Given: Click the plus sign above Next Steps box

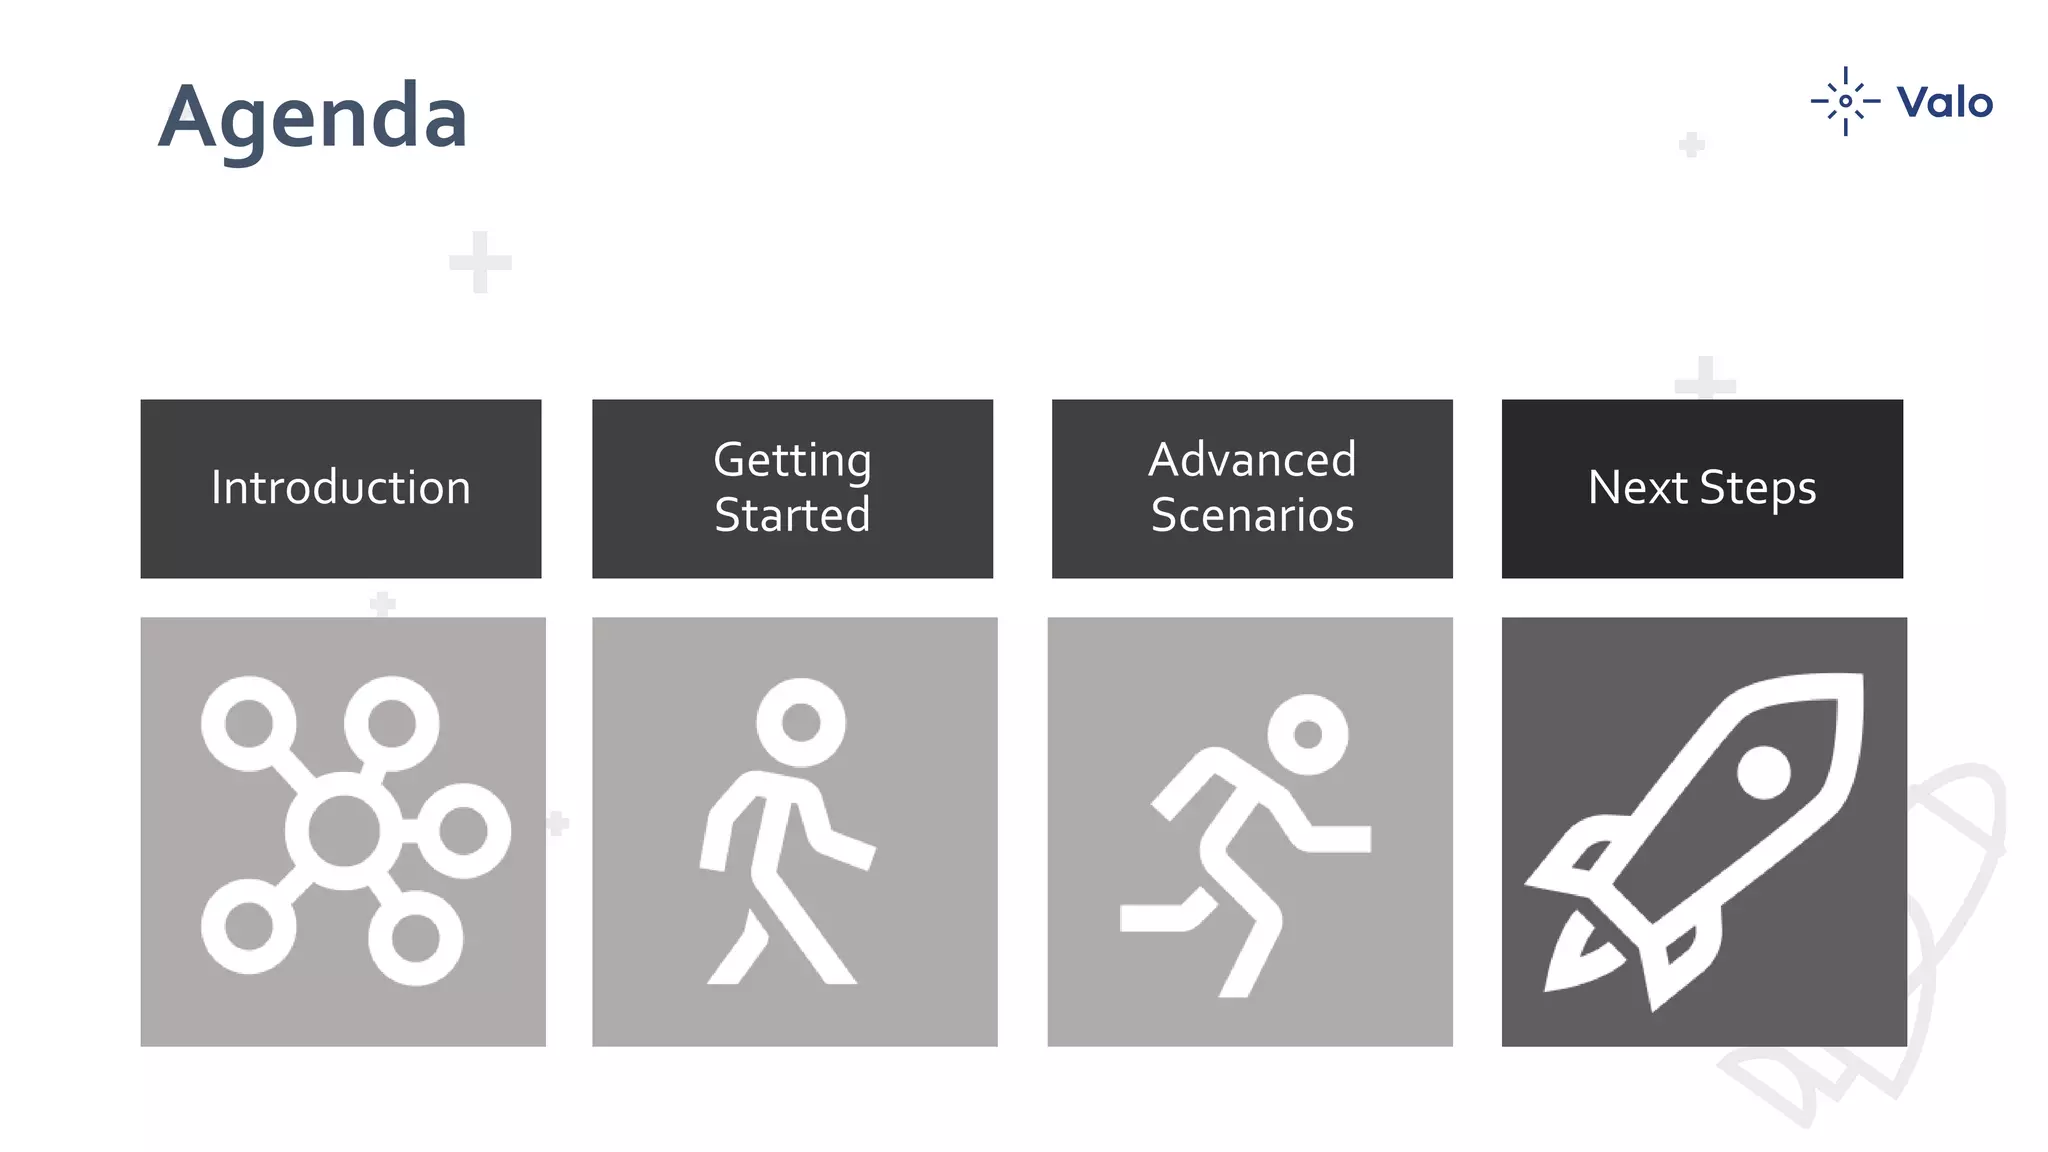Looking at the screenshot, I should point(1705,378).
